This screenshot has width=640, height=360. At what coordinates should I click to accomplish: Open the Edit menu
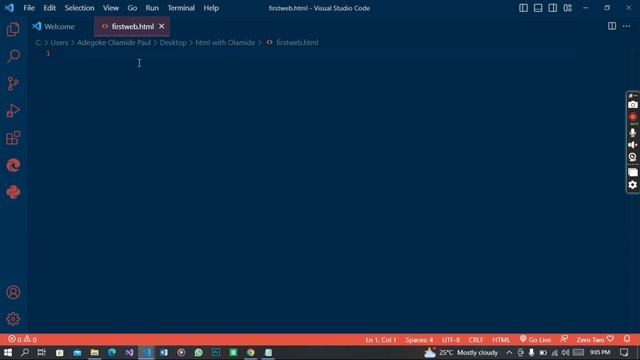tap(49, 8)
